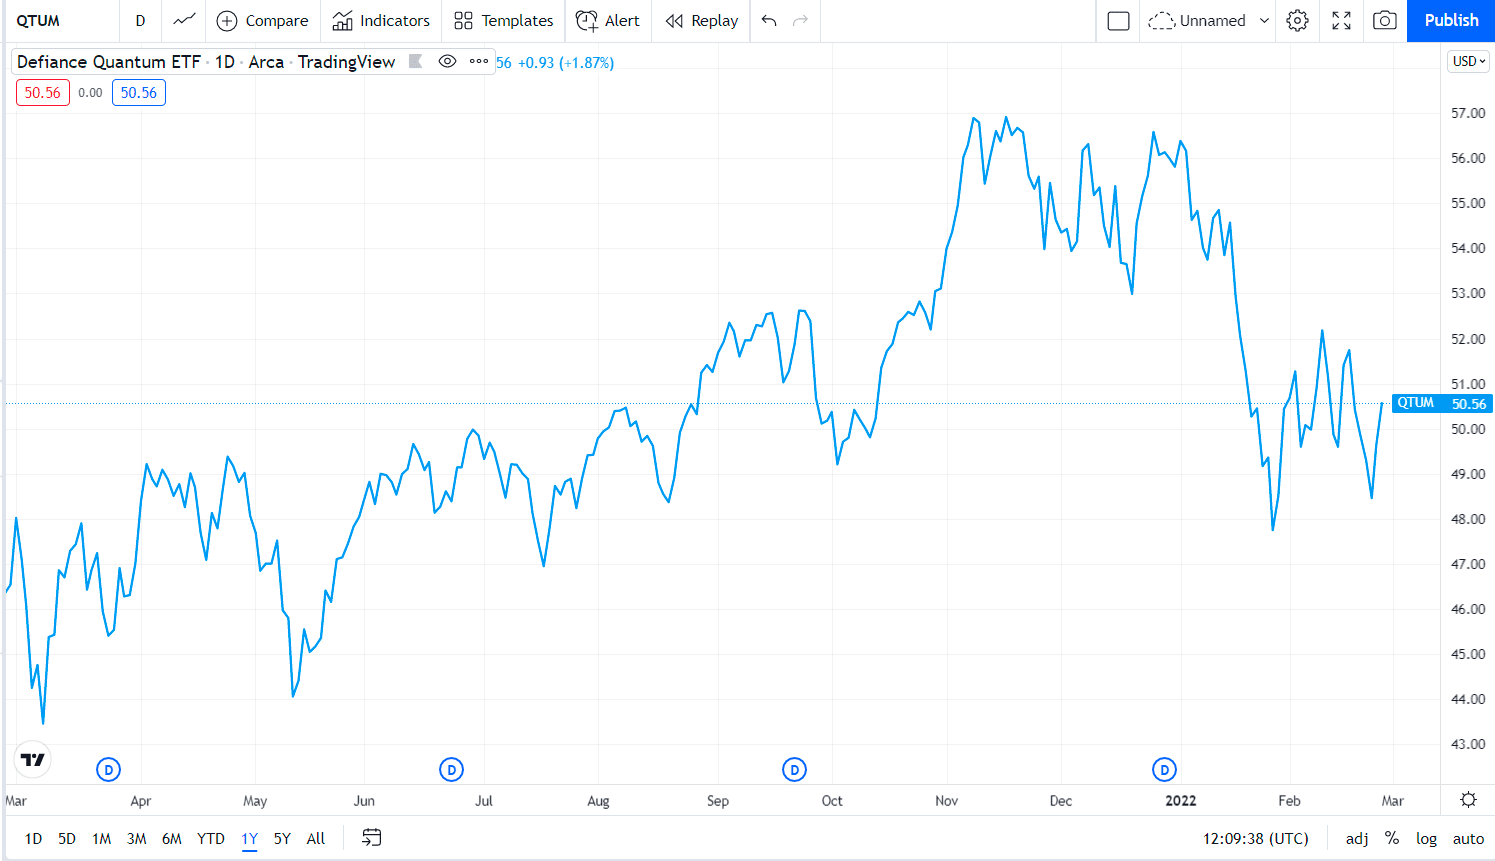Select the All time range
Image resolution: width=1495 pixels, height=861 pixels.
pos(316,838)
